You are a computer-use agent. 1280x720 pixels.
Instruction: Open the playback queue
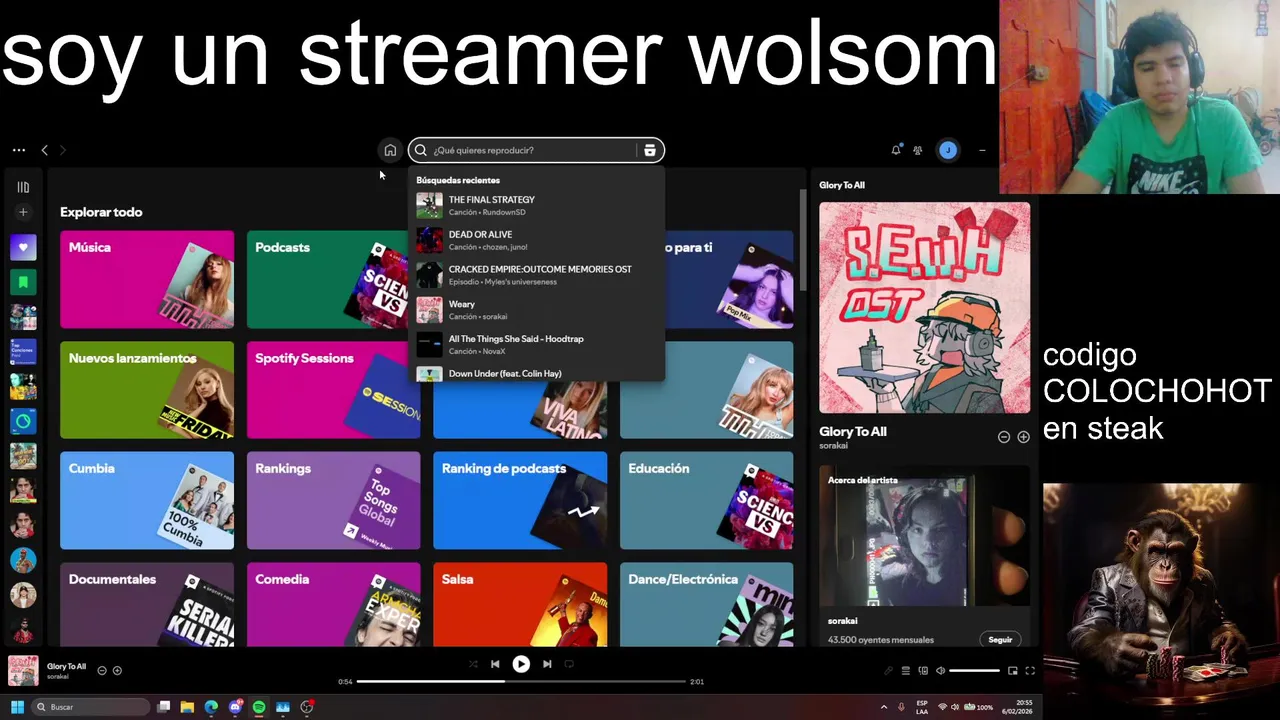(906, 671)
